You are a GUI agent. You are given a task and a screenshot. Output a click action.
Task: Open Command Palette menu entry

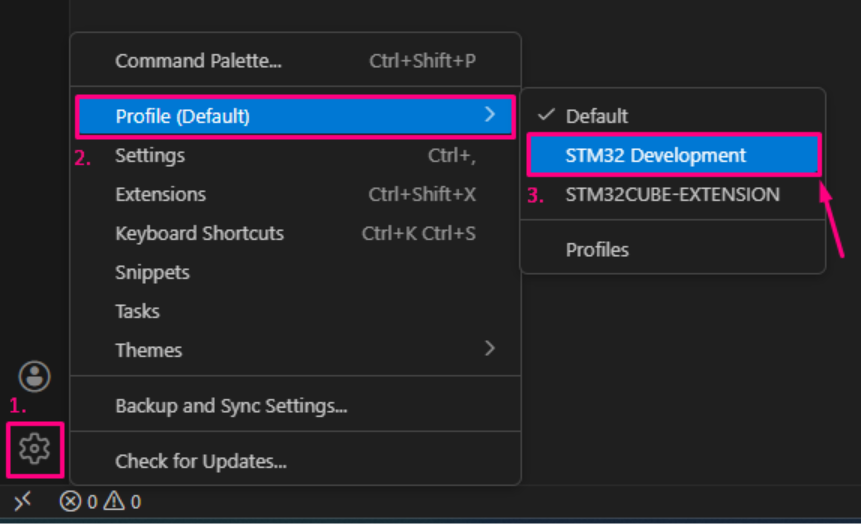[x=198, y=61]
